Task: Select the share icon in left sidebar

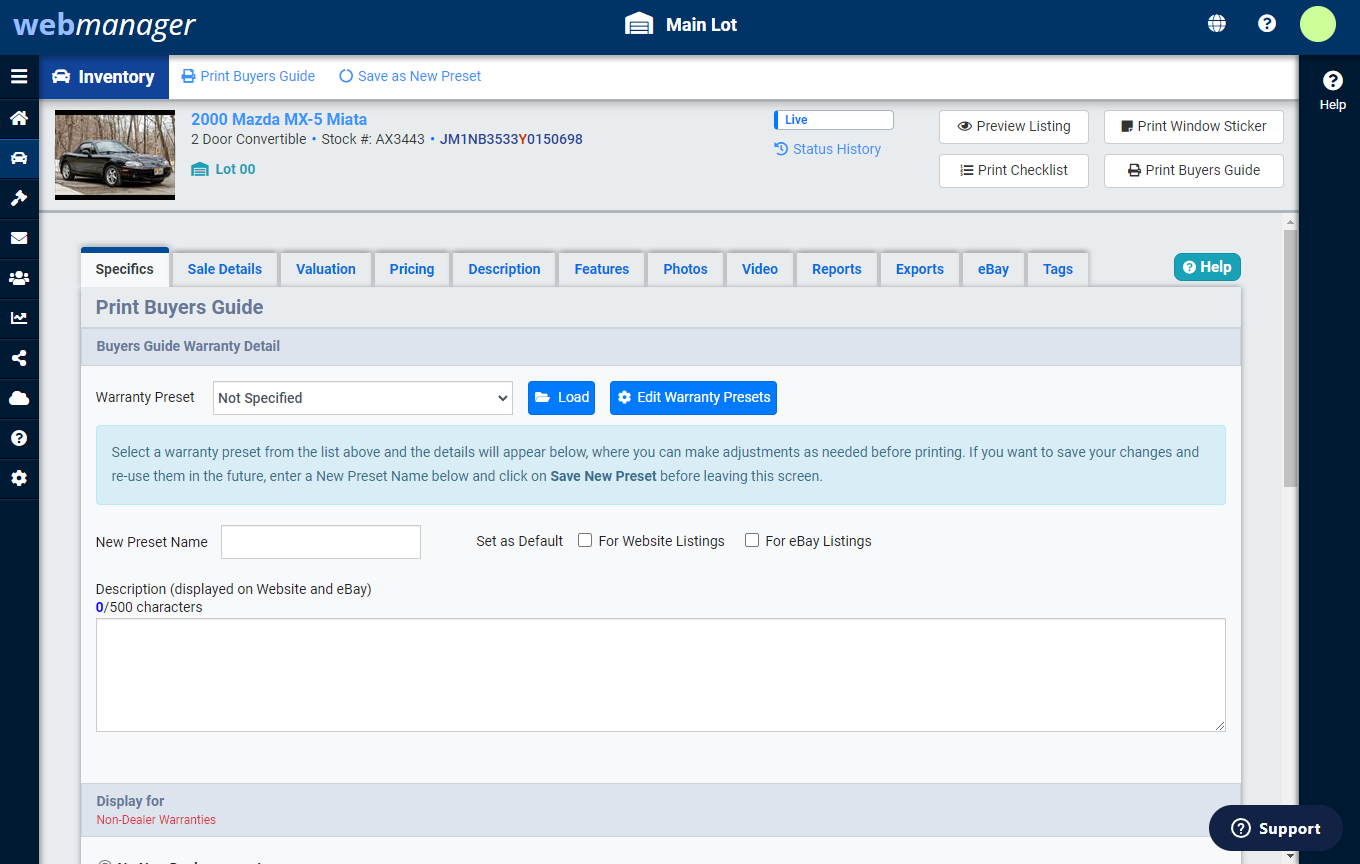Action: (x=19, y=358)
